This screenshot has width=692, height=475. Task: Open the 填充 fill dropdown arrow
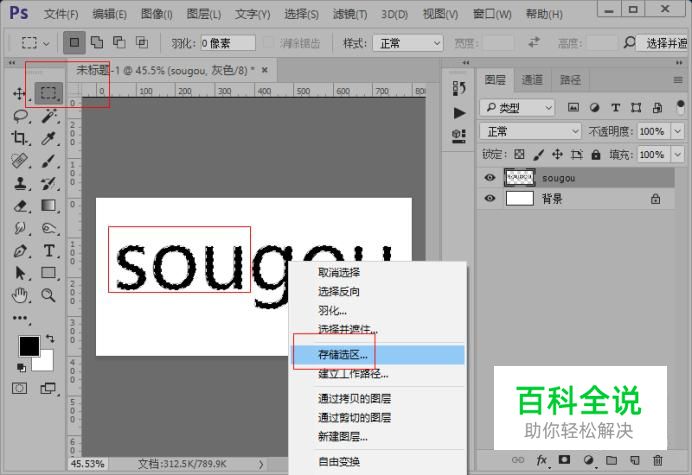pyautogui.click(x=677, y=155)
